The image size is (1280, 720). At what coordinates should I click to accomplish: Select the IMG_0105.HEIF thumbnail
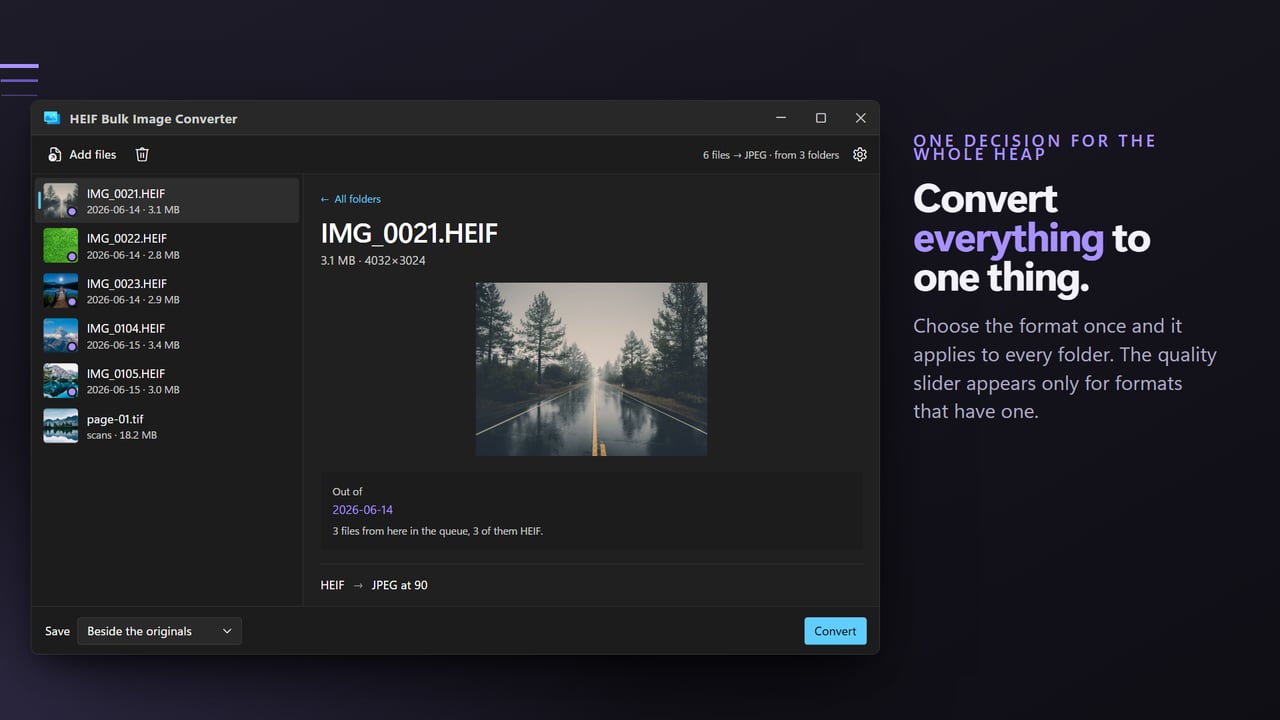61,380
